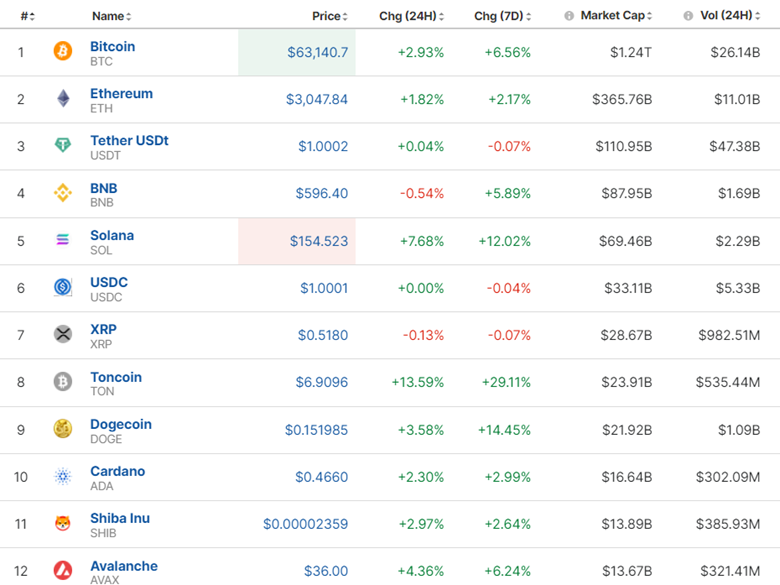Viewport: 780px width, 585px height.
Task: Open the Tether USDt name link
Action: (x=129, y=140)
